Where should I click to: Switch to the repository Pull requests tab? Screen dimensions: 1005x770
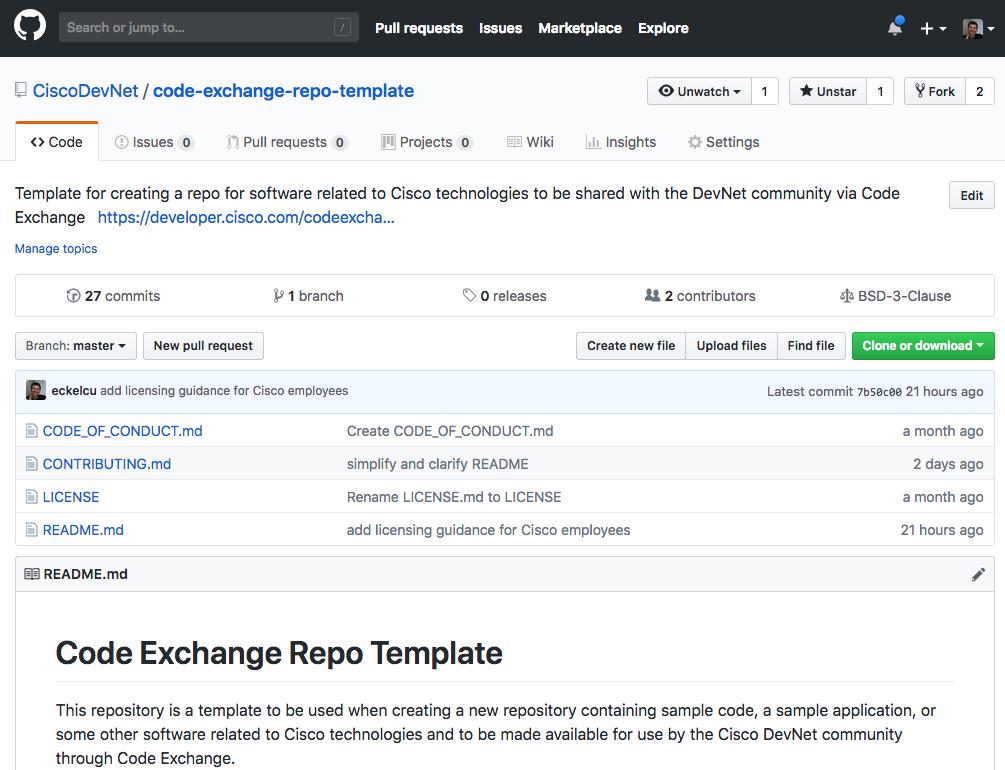coord(287,142)
